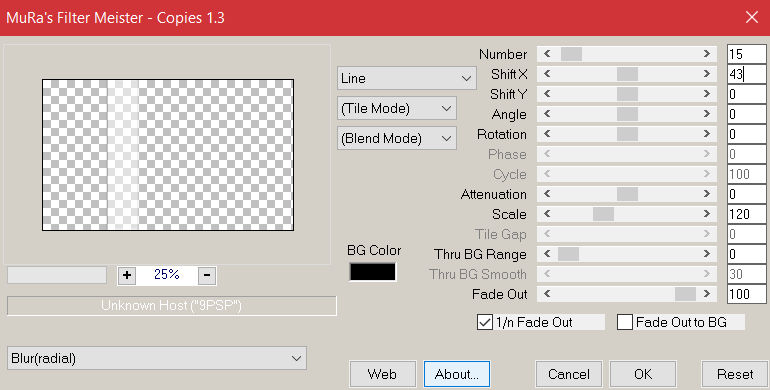Viewport: 770px width, 390px height.
Task: Click the Web button
Action: tap(383, 374)
